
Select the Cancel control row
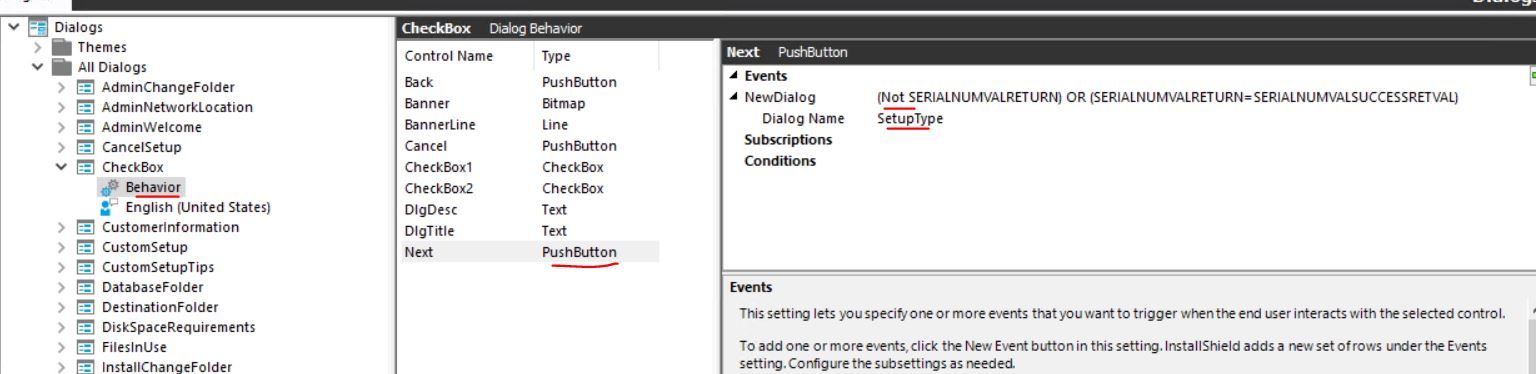tap(529, 146)
